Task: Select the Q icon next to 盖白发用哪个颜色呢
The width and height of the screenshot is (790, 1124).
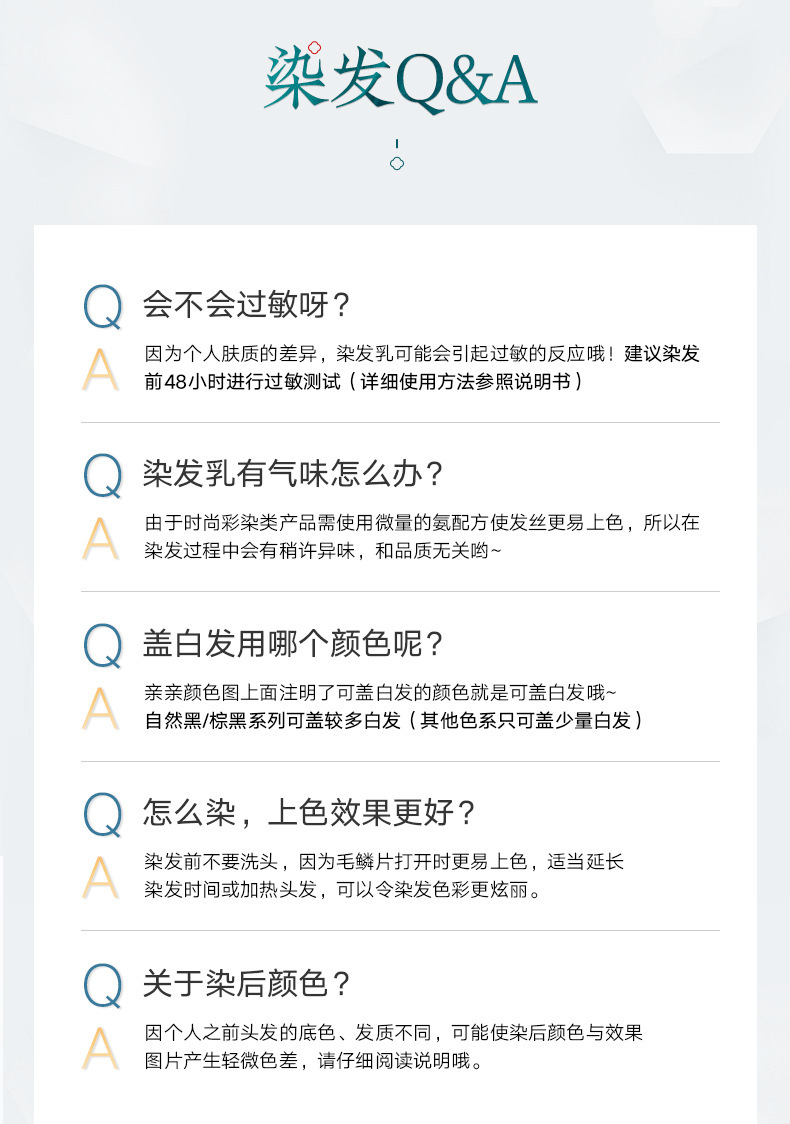Action: [102, 645]
